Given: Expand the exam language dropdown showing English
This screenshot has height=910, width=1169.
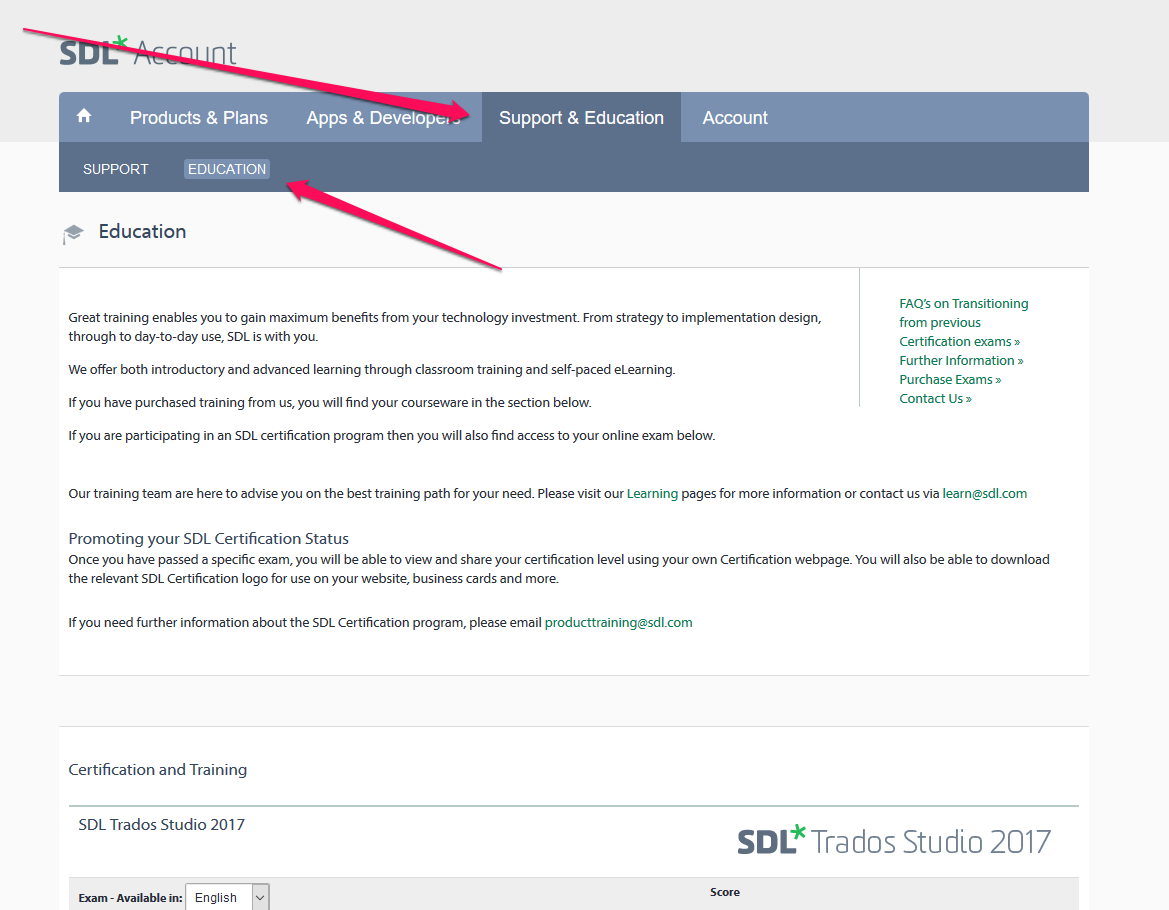Looking at the screenshot, I should 227,897.
